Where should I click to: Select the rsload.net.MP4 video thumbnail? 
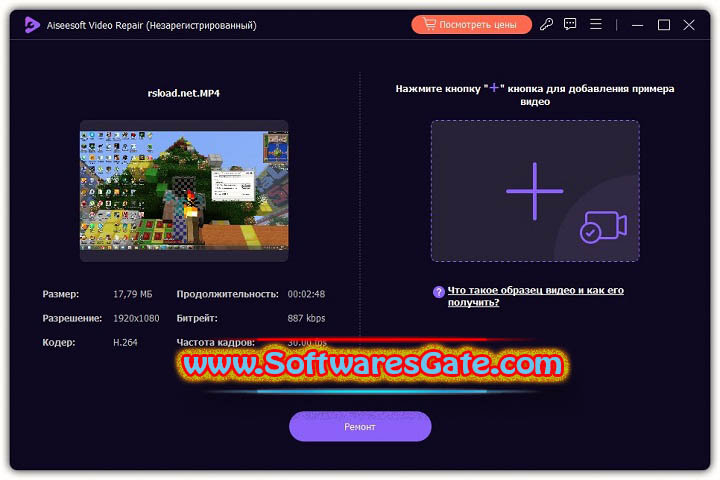[184, 191]
